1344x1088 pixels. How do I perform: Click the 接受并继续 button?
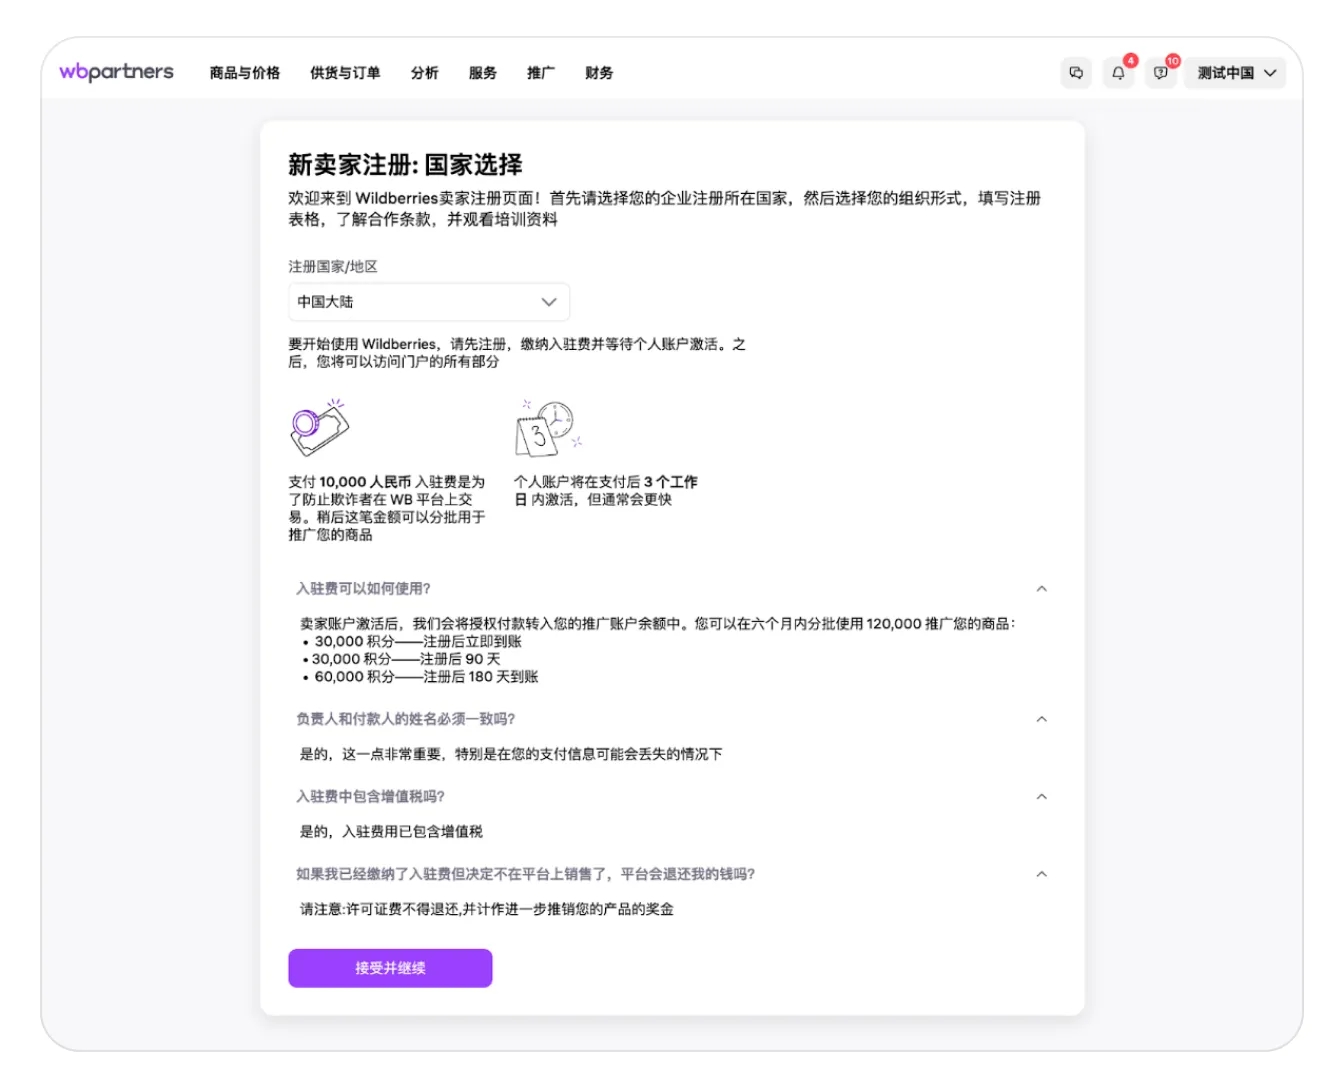coord(390,968)
